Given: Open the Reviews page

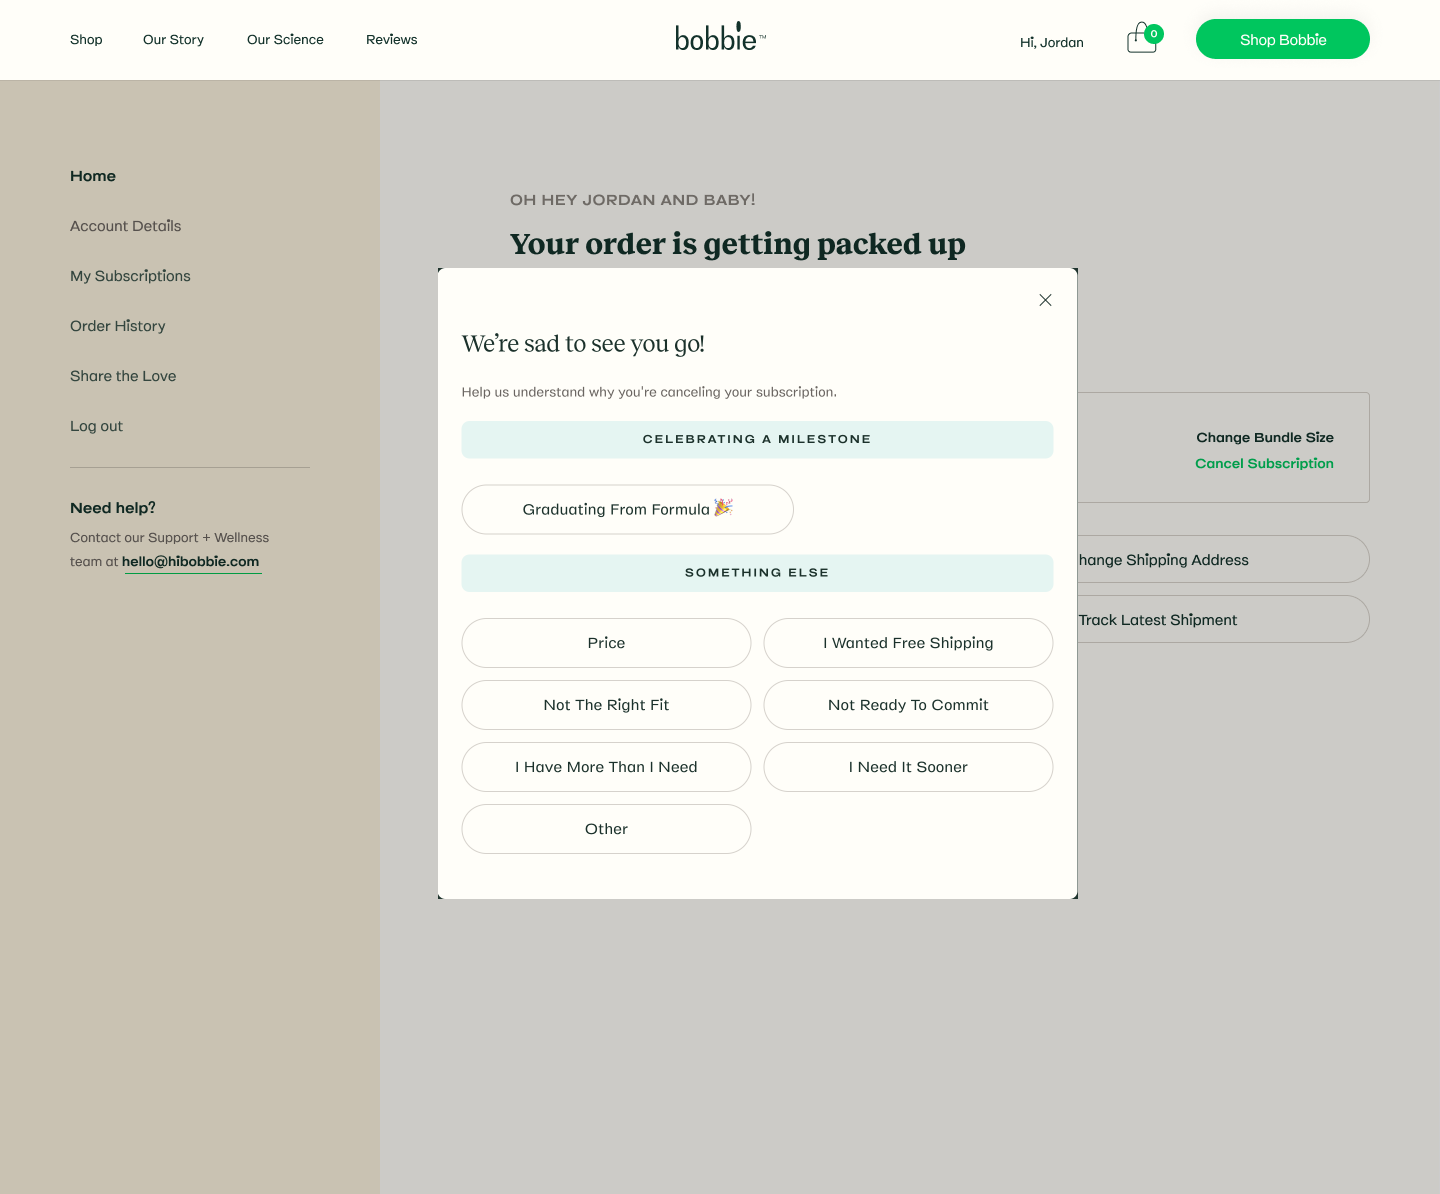Looking at the screenshot, I should point(391,40).
